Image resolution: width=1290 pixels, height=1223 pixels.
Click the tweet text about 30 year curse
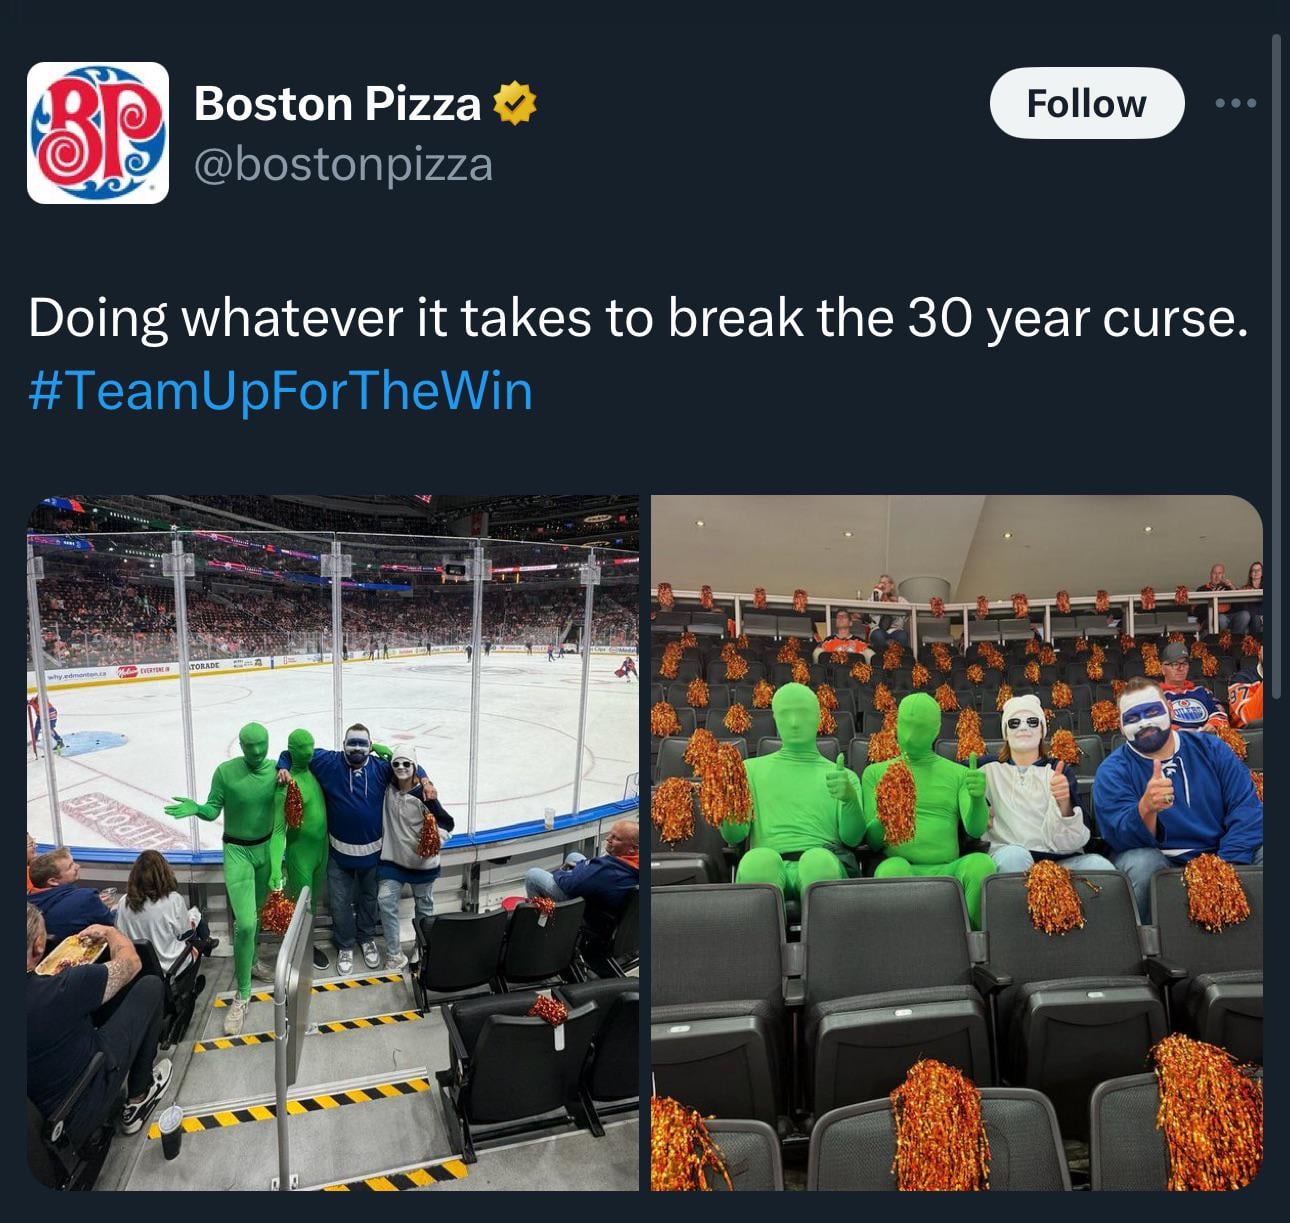pos(638,318)
